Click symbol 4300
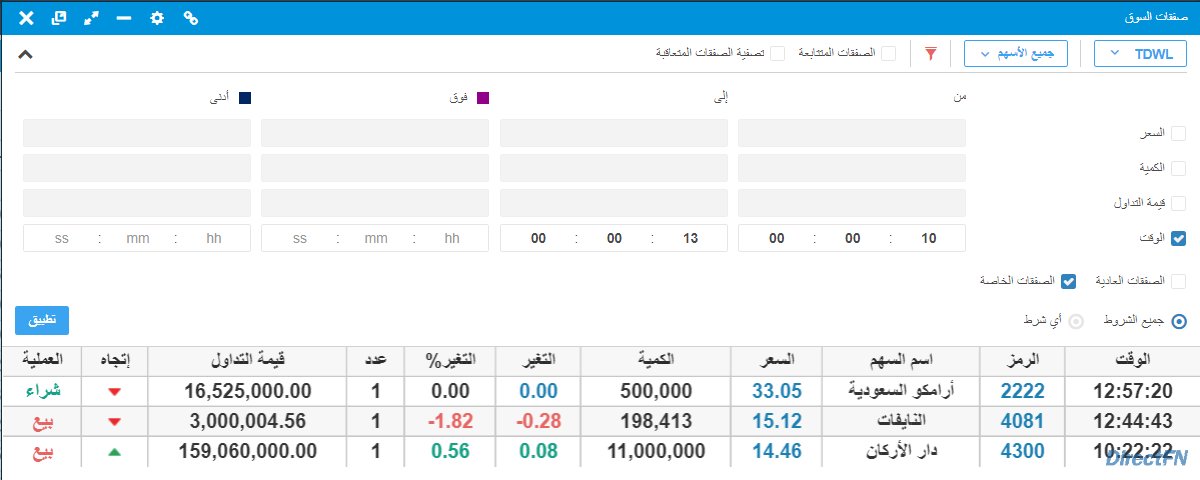Image resolution: width=1200 pixels, height=480 pixels. coord(1023,451)
